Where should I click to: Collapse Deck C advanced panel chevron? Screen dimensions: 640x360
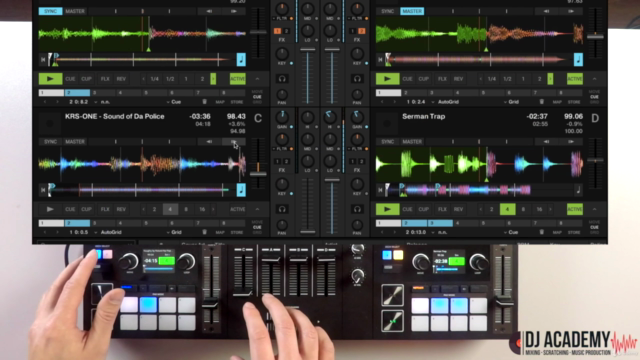coord(258,209)
